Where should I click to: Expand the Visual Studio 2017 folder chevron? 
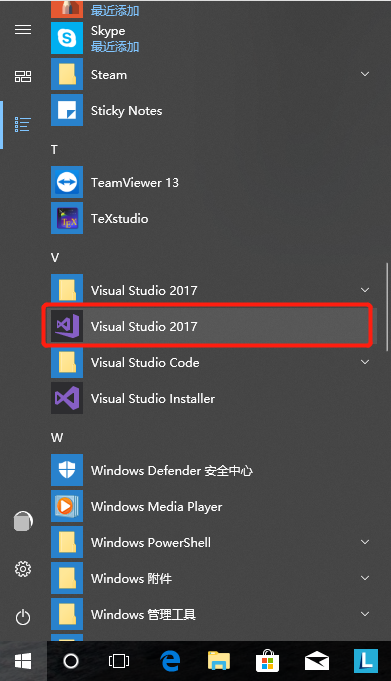[365, 290]
